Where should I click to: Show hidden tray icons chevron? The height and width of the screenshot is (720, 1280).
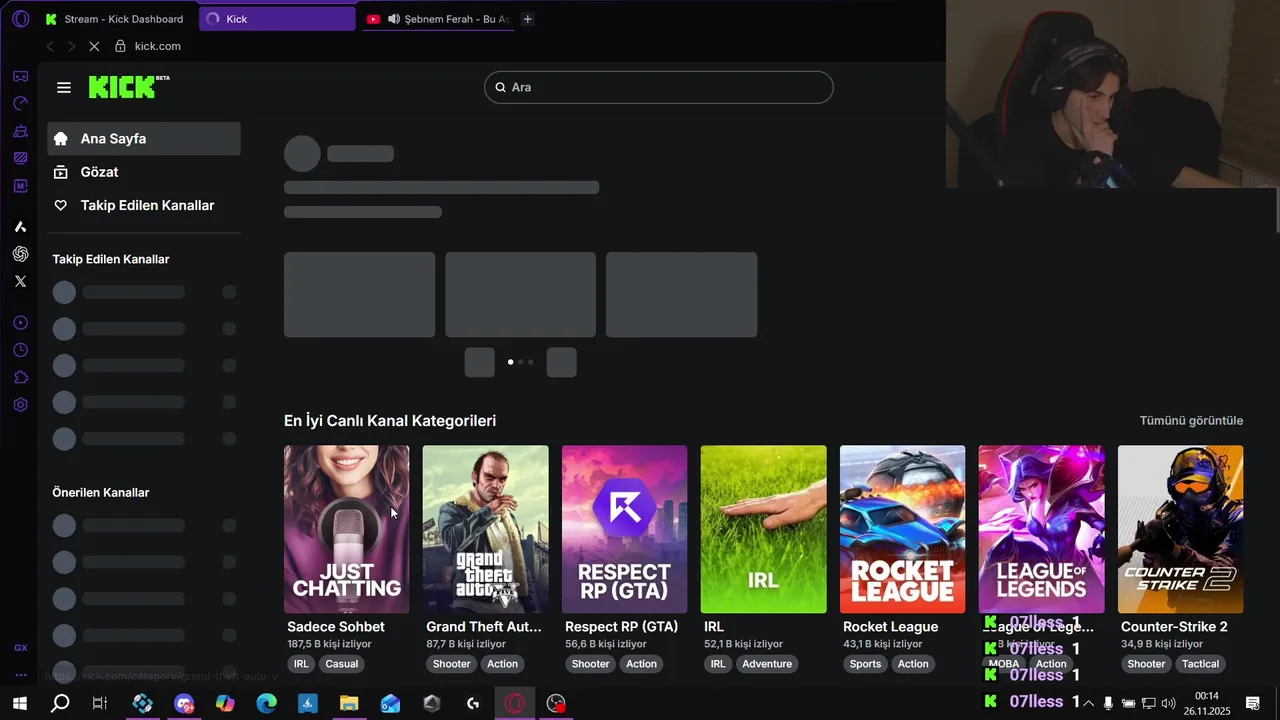pyautogui.click(x=1088, y=703)
